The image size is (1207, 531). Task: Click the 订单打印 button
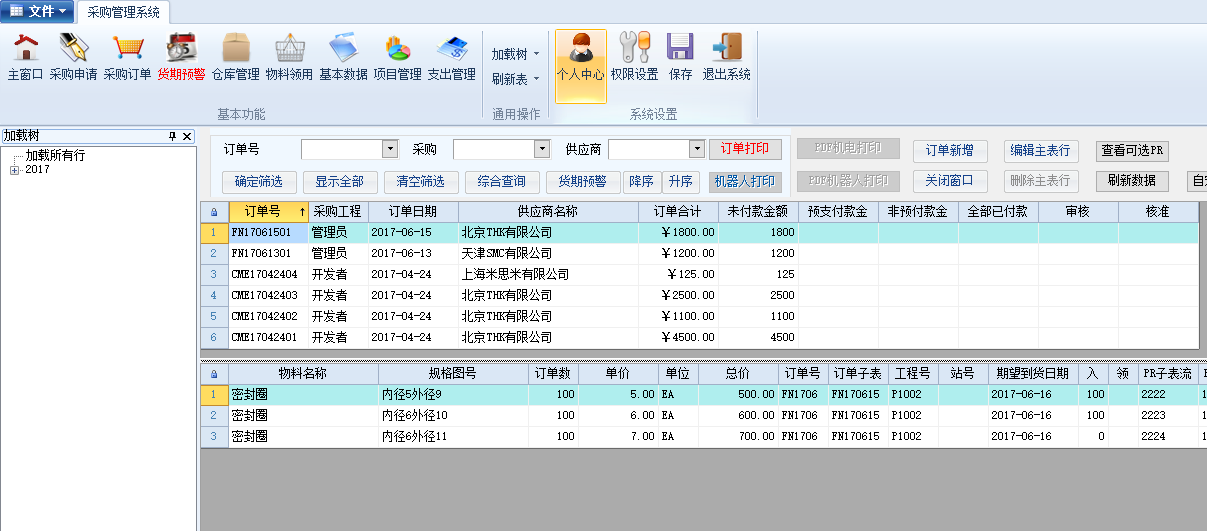pyautogui.click(x=745, y=149)
